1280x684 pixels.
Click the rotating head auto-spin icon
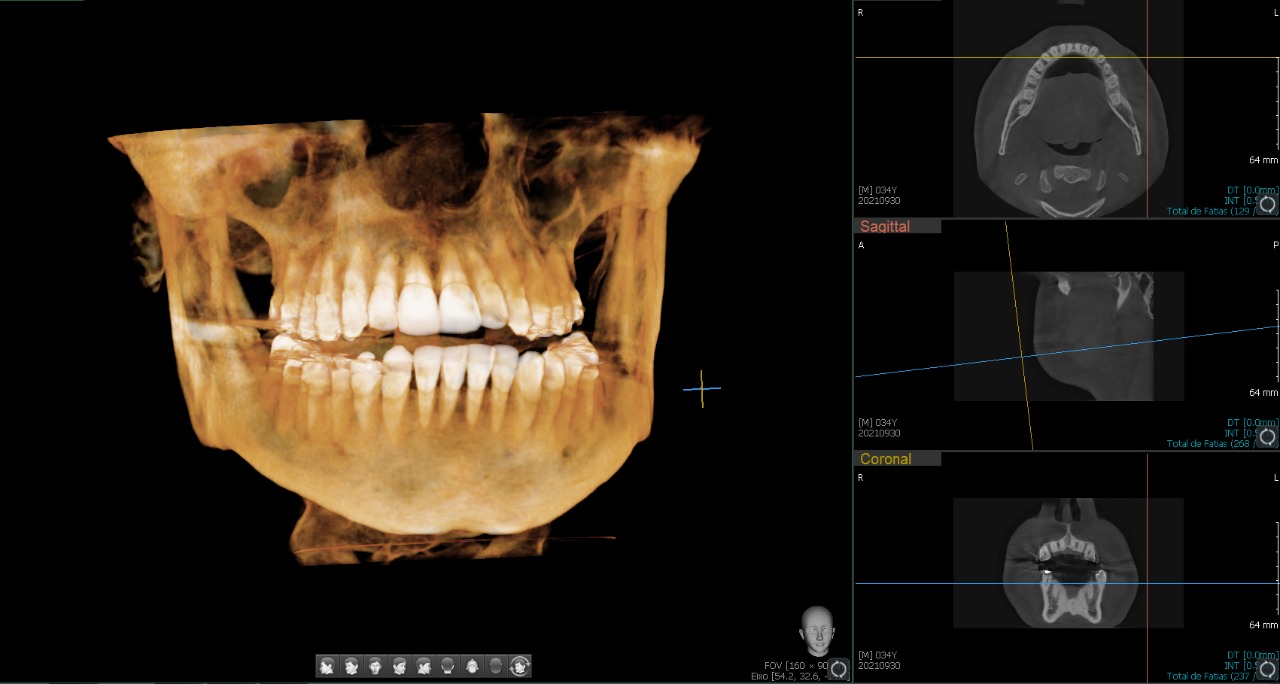click(x=520, y=666)
